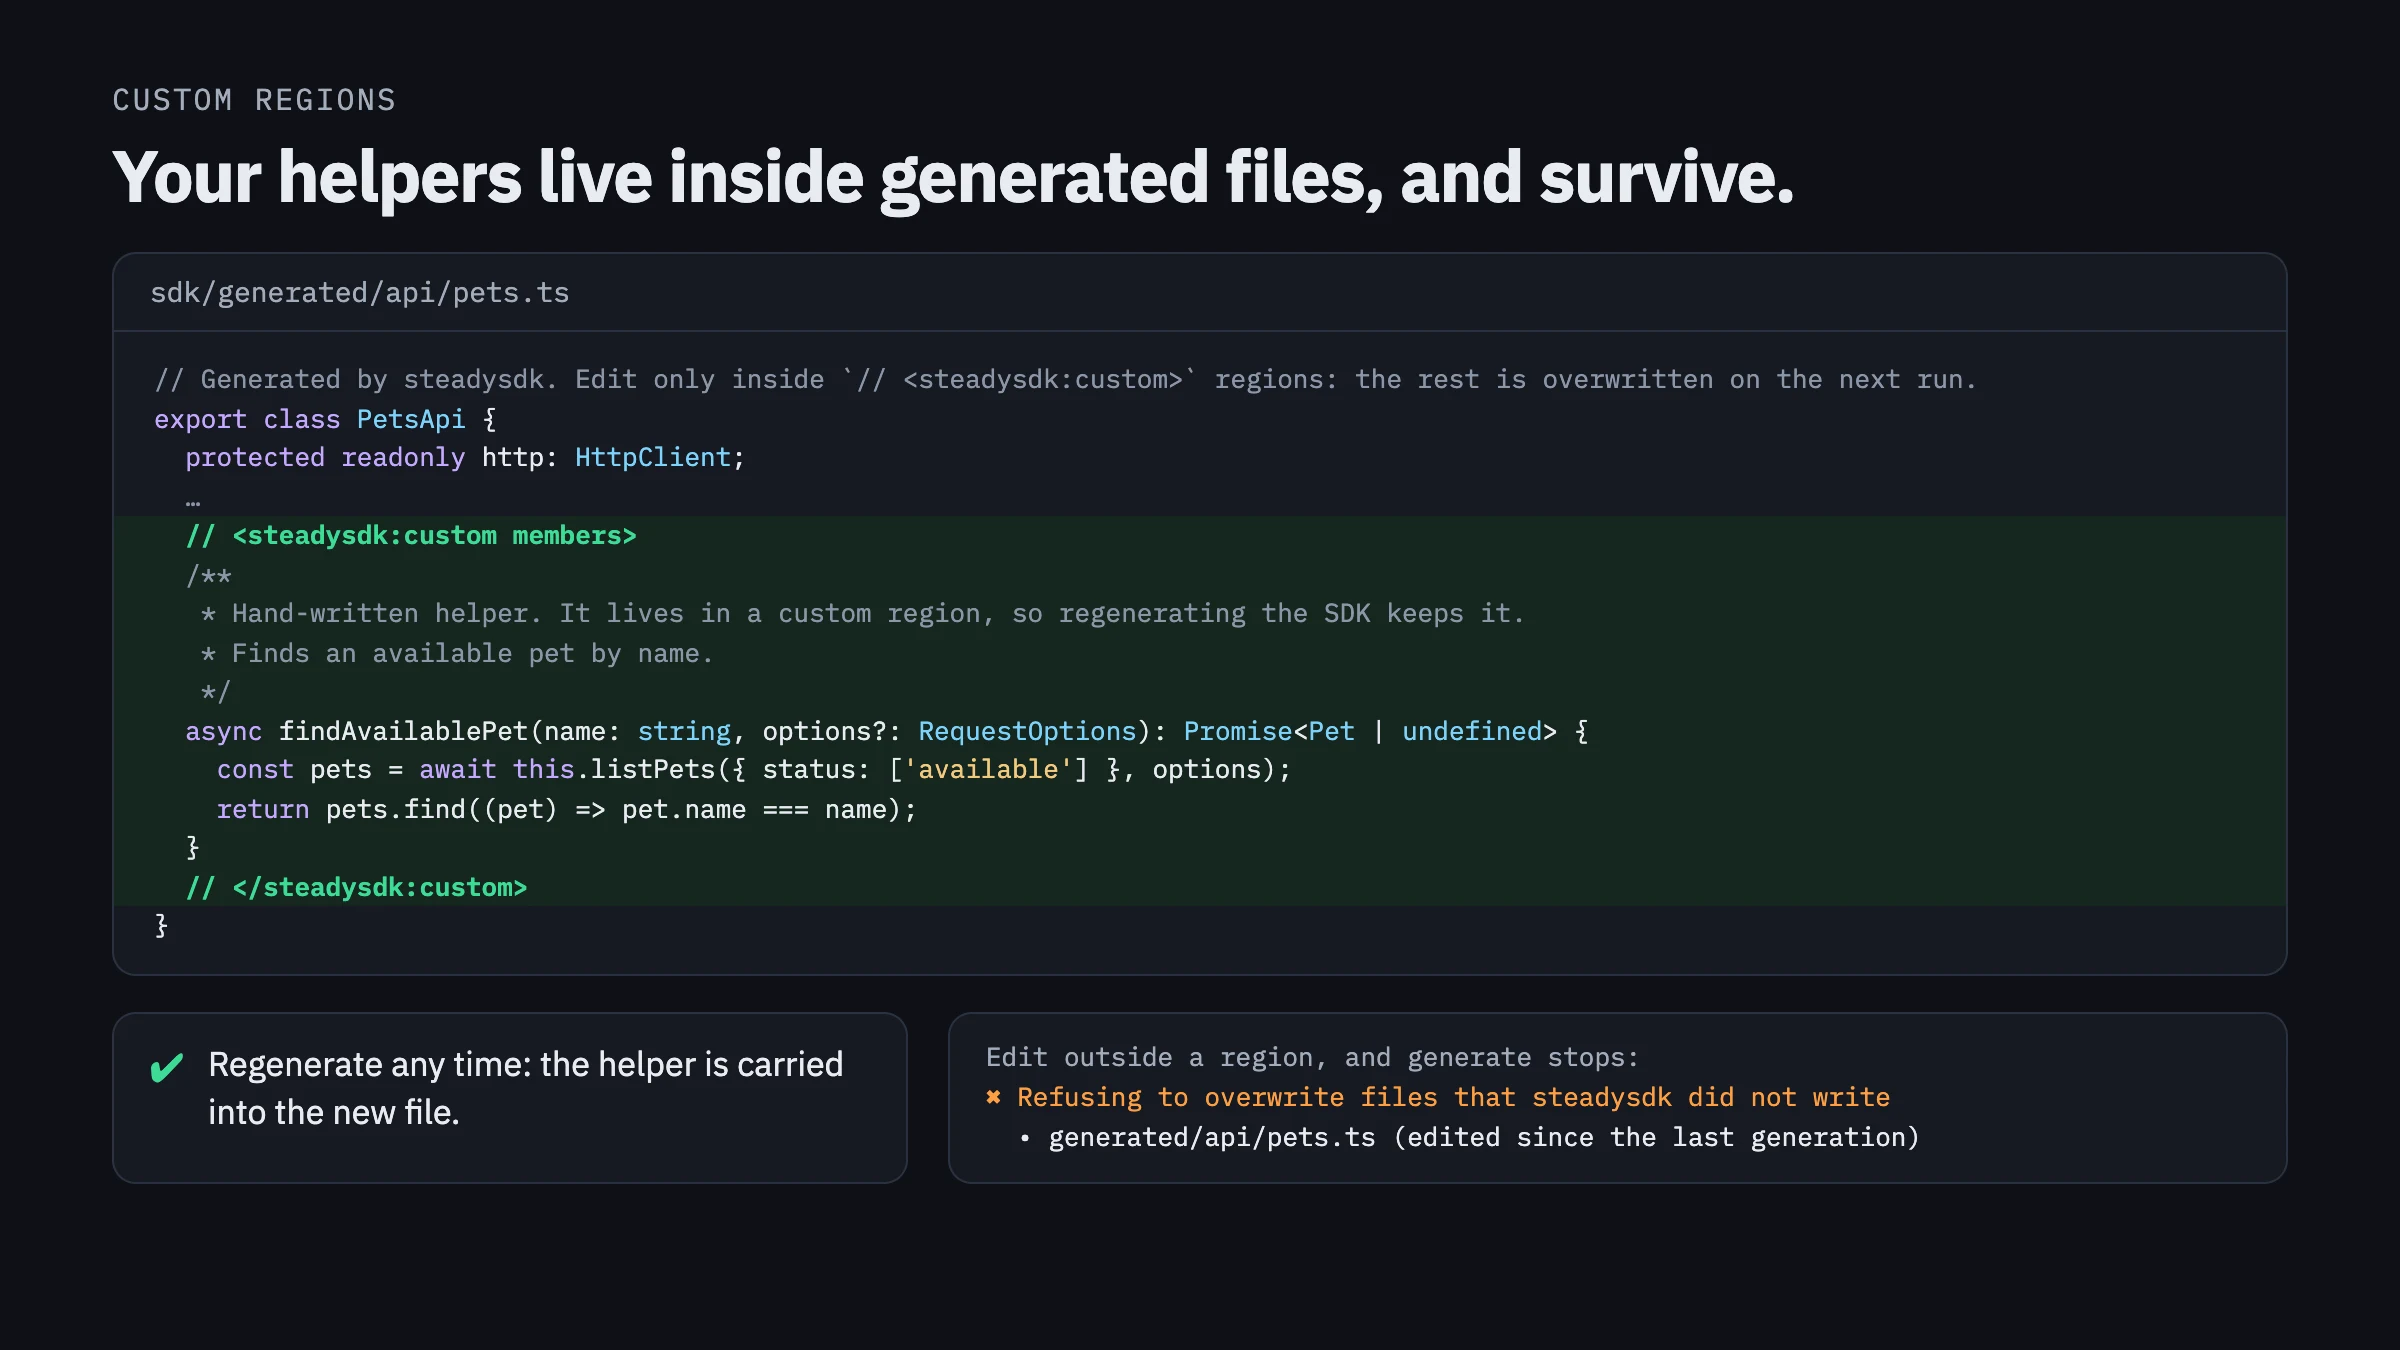
Task: Click the ellipsis line in the code
Action: click(193, 502)
